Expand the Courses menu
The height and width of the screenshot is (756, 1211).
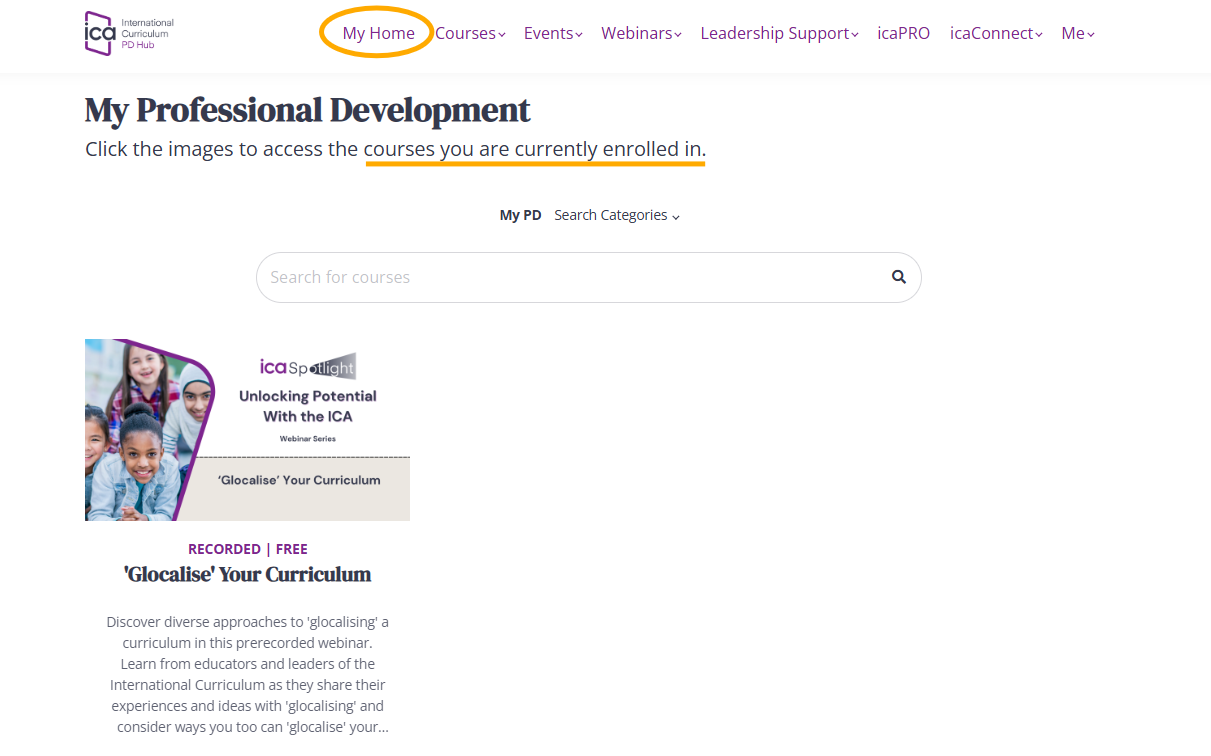click(469, 33)
